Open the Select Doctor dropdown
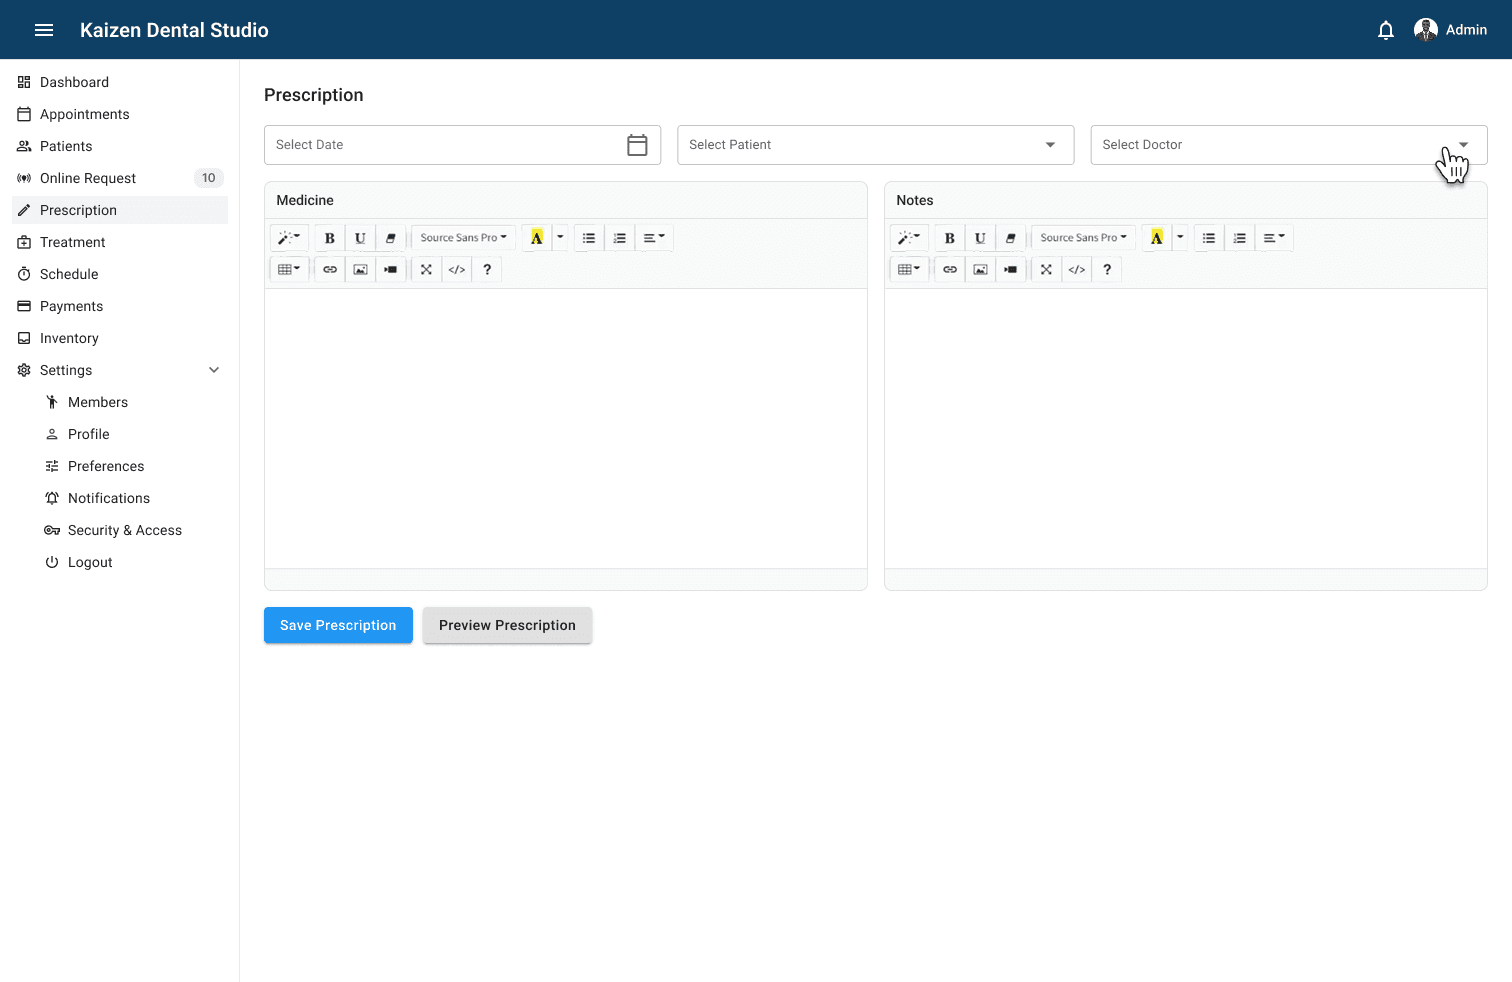 click(x=1288, y=145)
